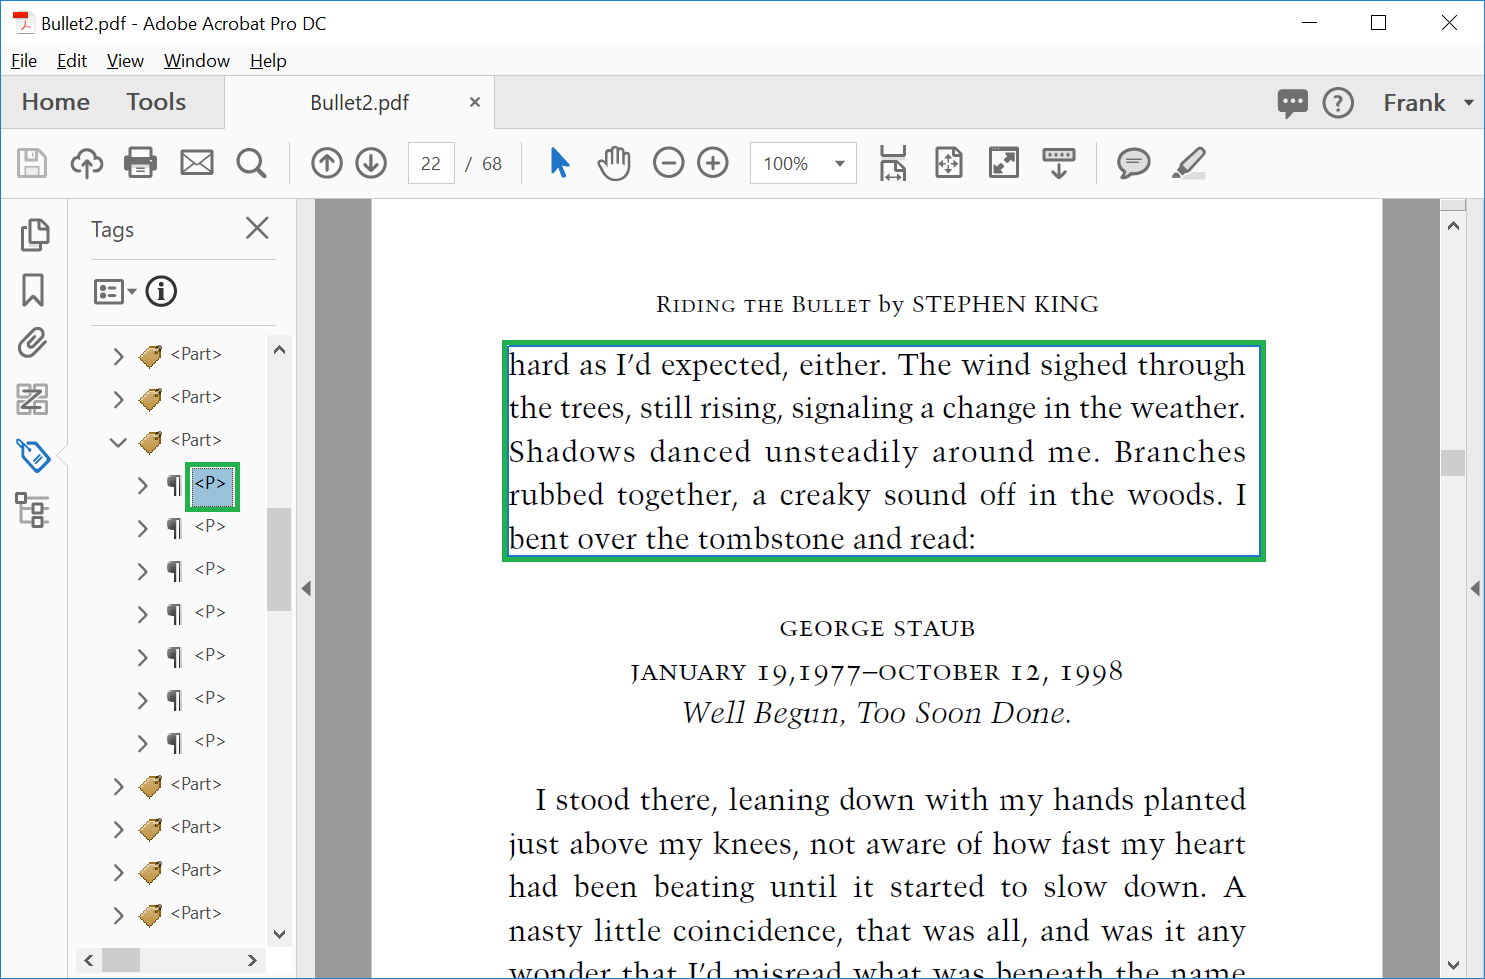Enable scrolling page fit icon

pyautogui.click(x=893, y=163)
